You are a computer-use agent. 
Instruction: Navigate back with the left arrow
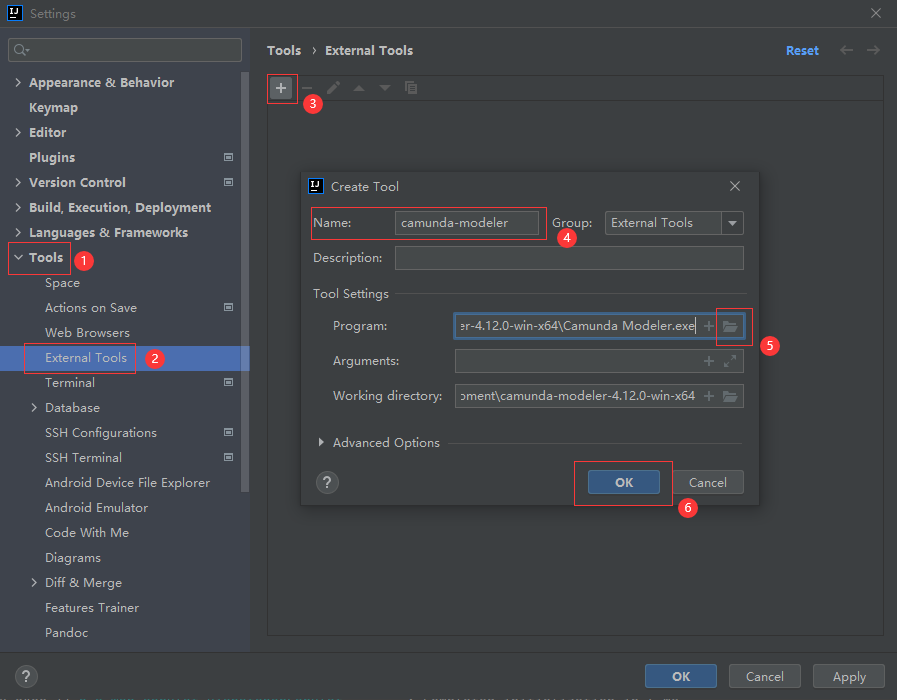coord(847,50)
